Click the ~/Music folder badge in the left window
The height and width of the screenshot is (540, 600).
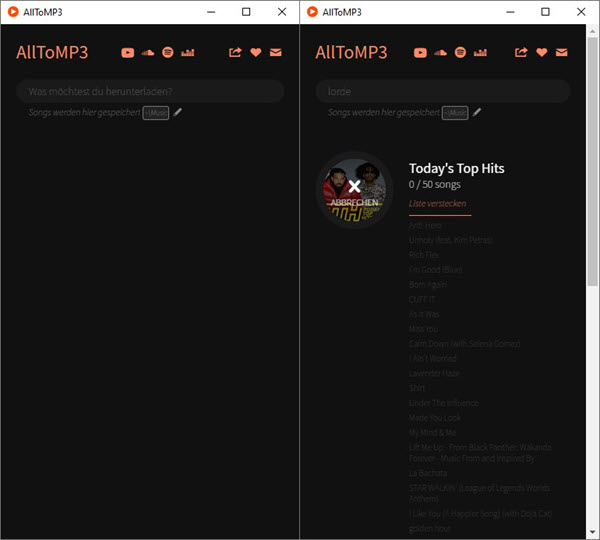point(156,113)
